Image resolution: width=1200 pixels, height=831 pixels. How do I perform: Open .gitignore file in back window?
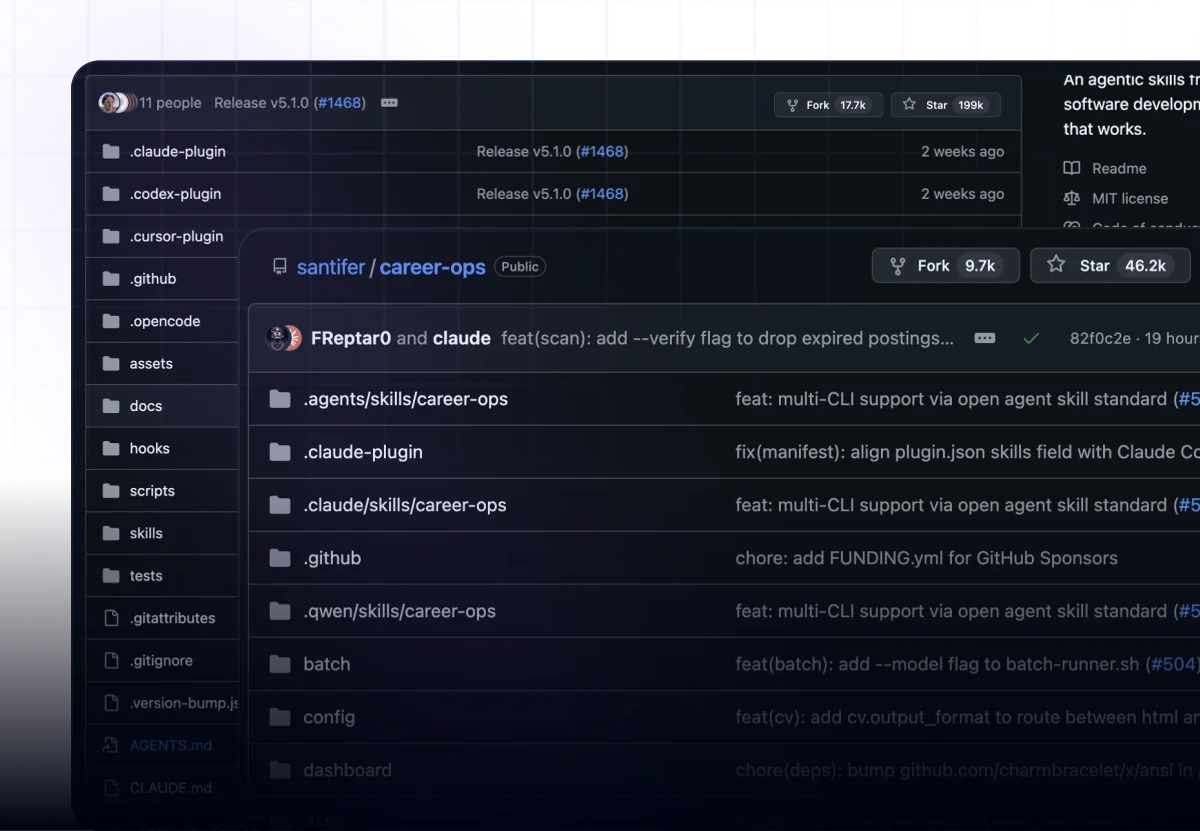[x=161, y=660]
